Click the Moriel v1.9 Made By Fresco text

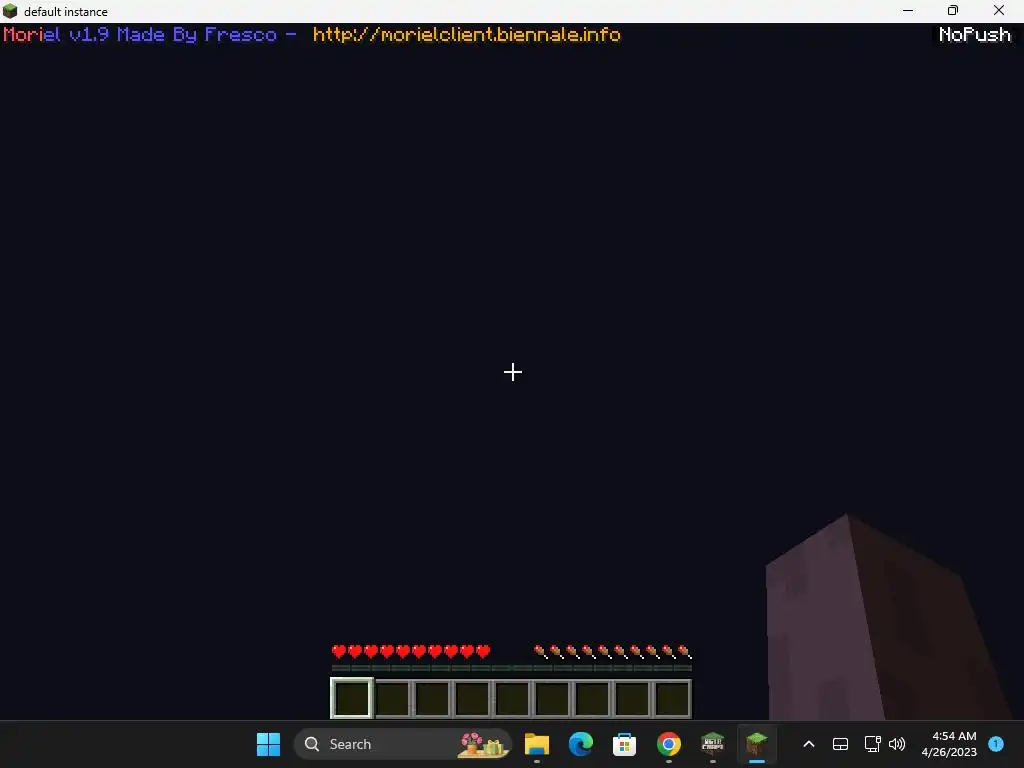pyautogui.click(x=140, y=35)
